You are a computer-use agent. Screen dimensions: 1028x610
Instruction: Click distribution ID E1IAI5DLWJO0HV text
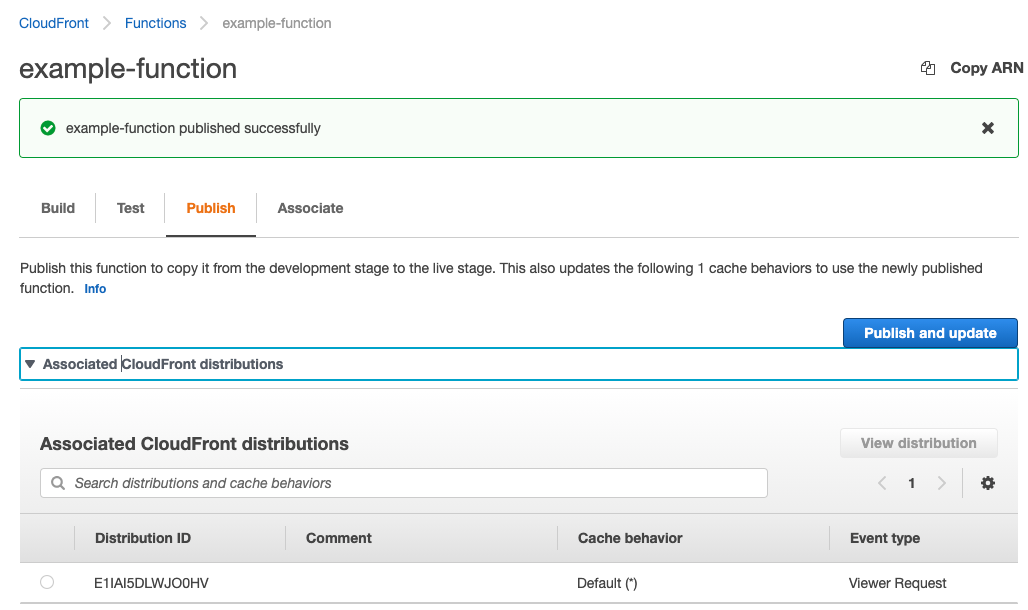click(x=151, y=583)
